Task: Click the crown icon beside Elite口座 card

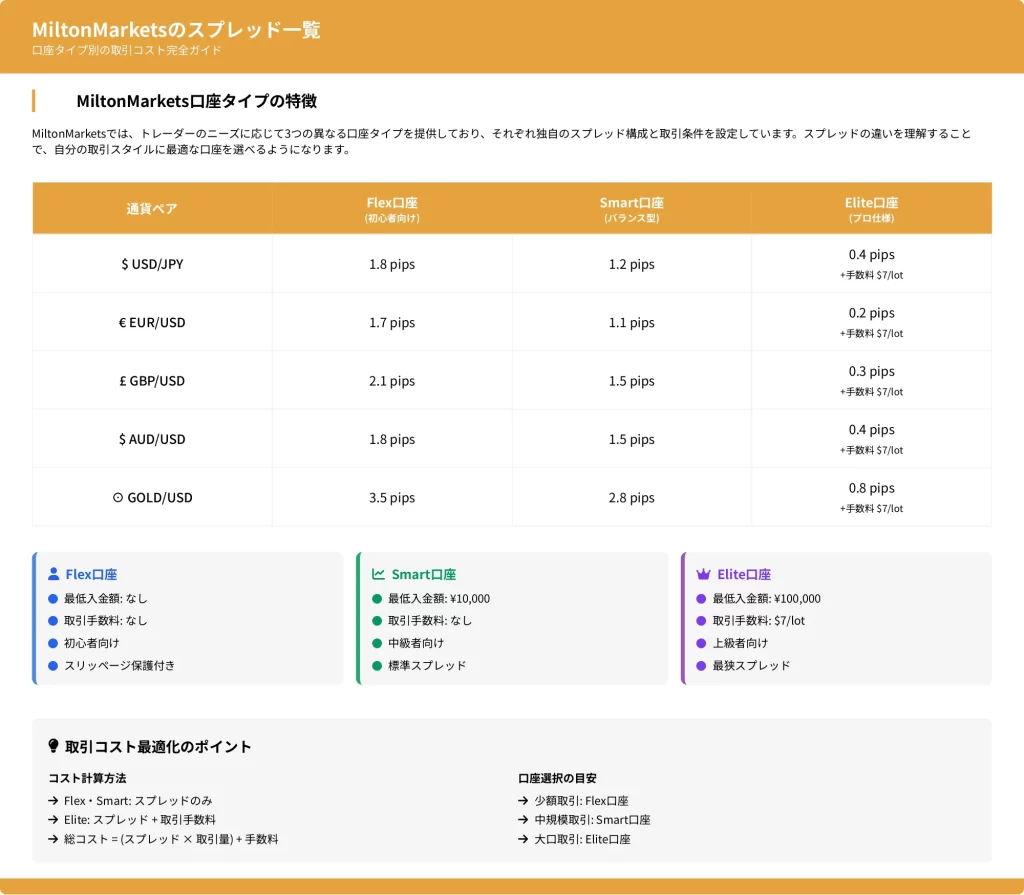Action: 703,575
